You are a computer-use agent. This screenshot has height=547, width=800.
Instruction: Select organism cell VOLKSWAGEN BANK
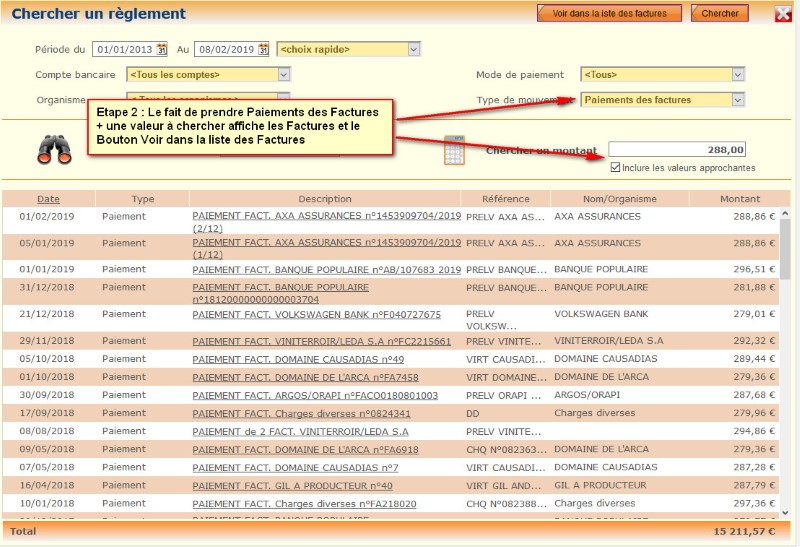[601, 314]
